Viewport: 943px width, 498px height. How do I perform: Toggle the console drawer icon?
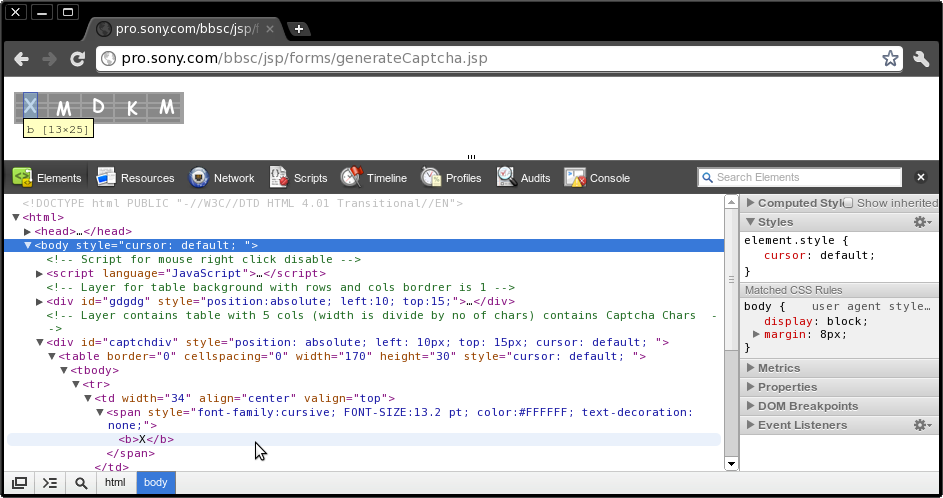pyautogui.click(x=50, y=482)
